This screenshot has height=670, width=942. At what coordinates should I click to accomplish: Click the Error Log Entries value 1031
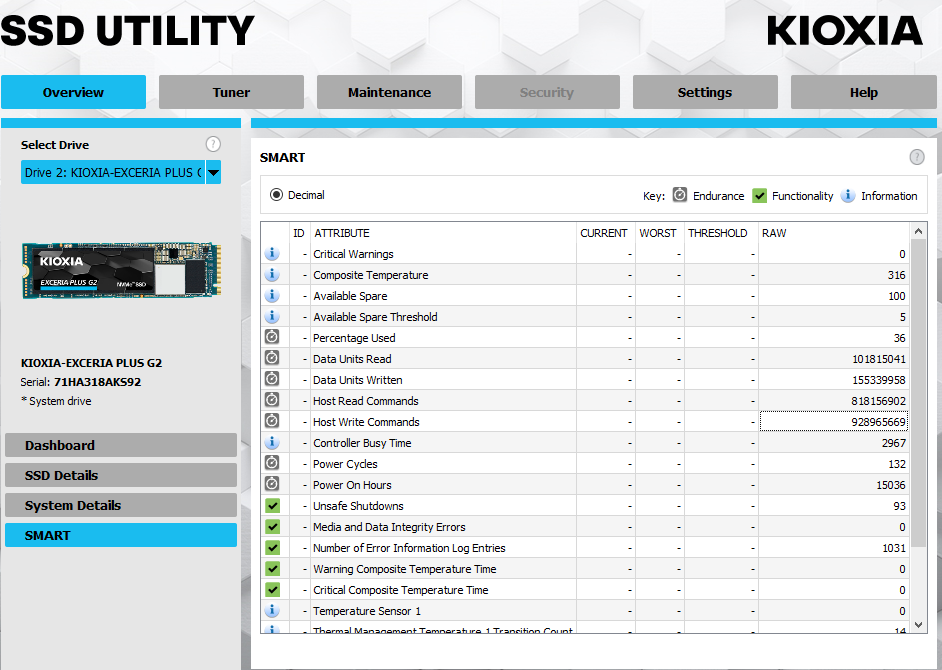[x=893, y=548]
